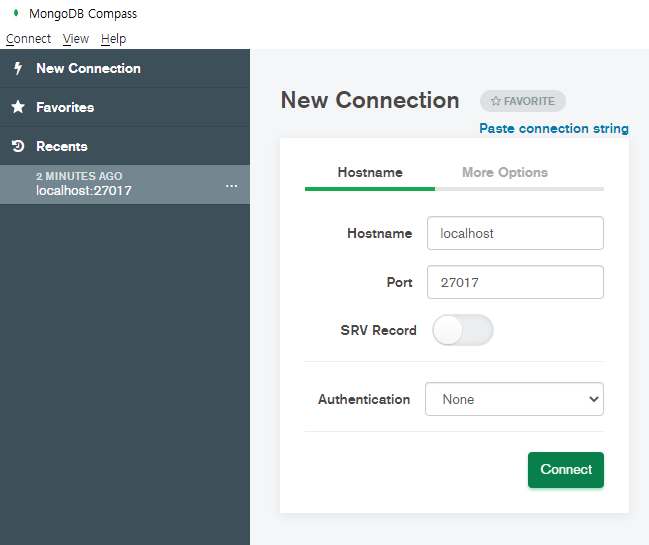Switch to the More Options tab
This screenshot has width=649, height=545.
coord(505,173)
